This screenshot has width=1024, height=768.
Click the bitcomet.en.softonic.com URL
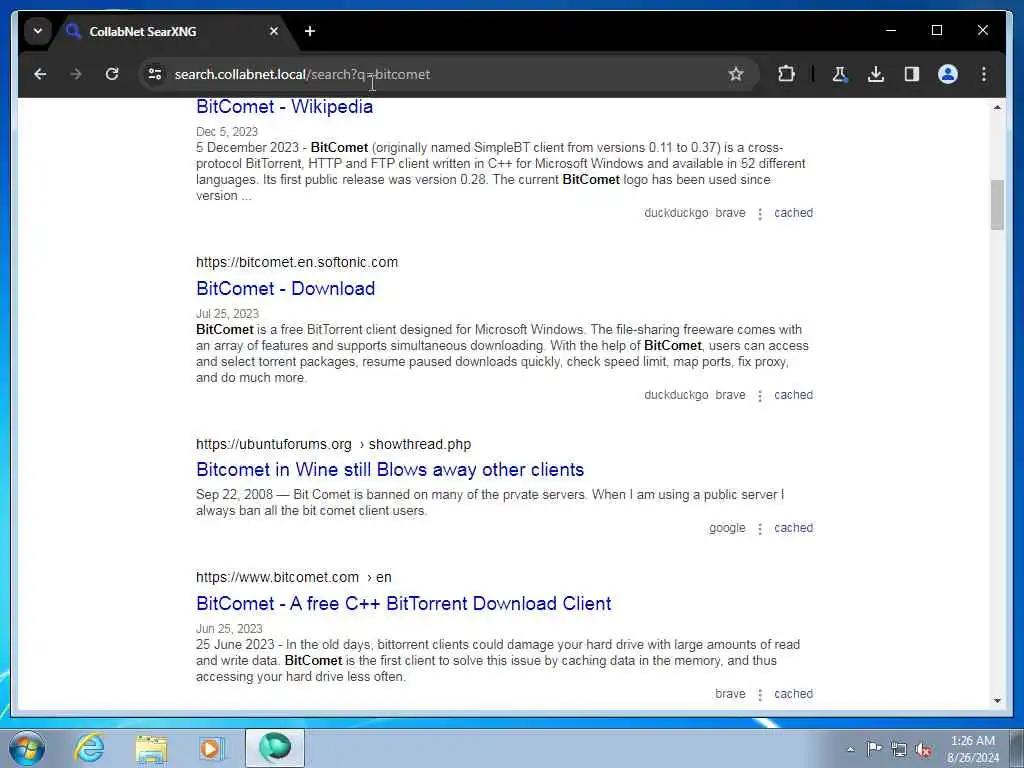[x=297, y=263]
